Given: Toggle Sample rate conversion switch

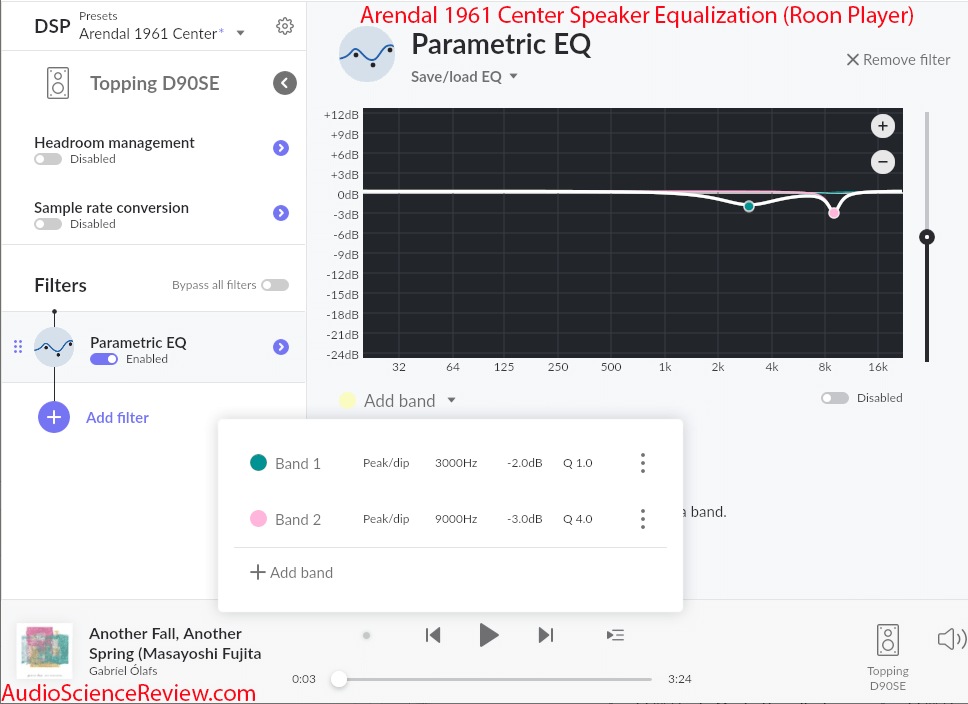Looking at the screenshot, I should [x=48, y=224].
